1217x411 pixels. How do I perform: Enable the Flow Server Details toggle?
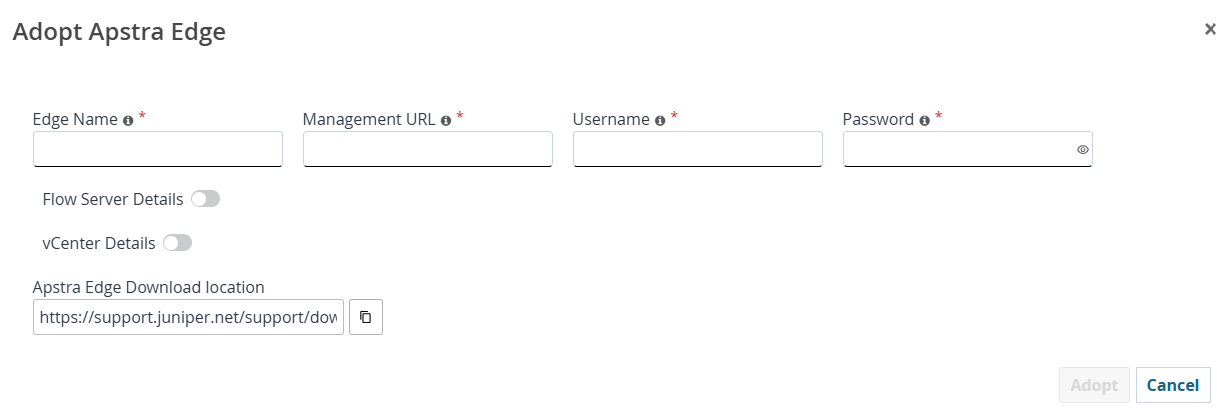click(x=206, y=199)
